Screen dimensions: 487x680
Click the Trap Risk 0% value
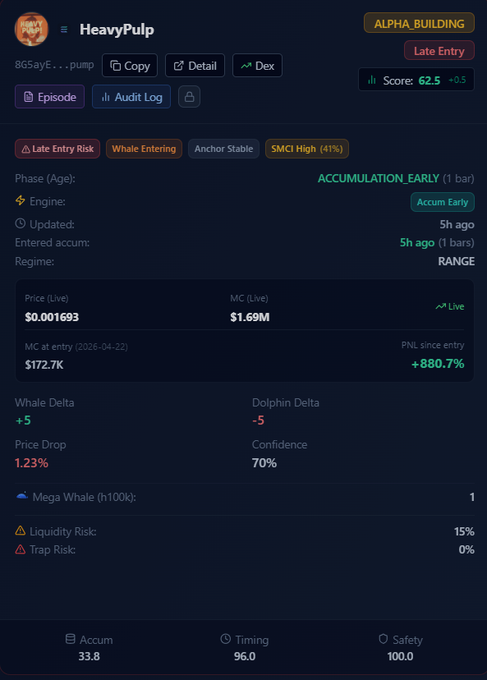[466, 549]
